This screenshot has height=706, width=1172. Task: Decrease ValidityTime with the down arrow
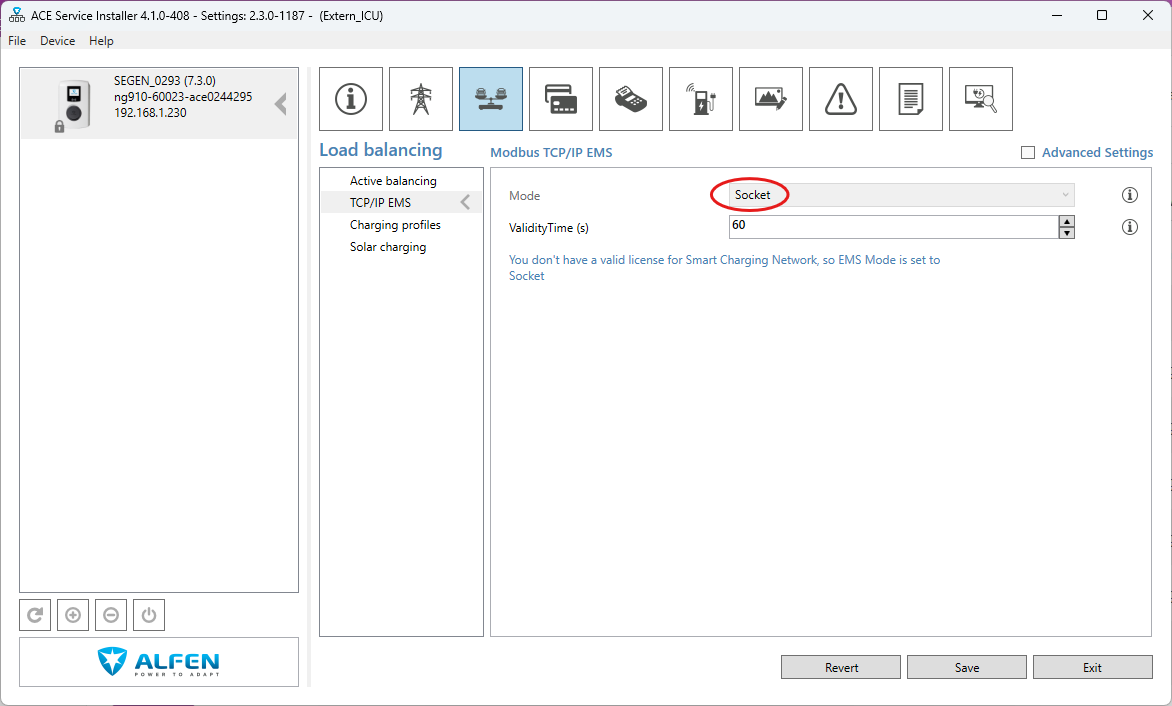tap(1067, 233)
